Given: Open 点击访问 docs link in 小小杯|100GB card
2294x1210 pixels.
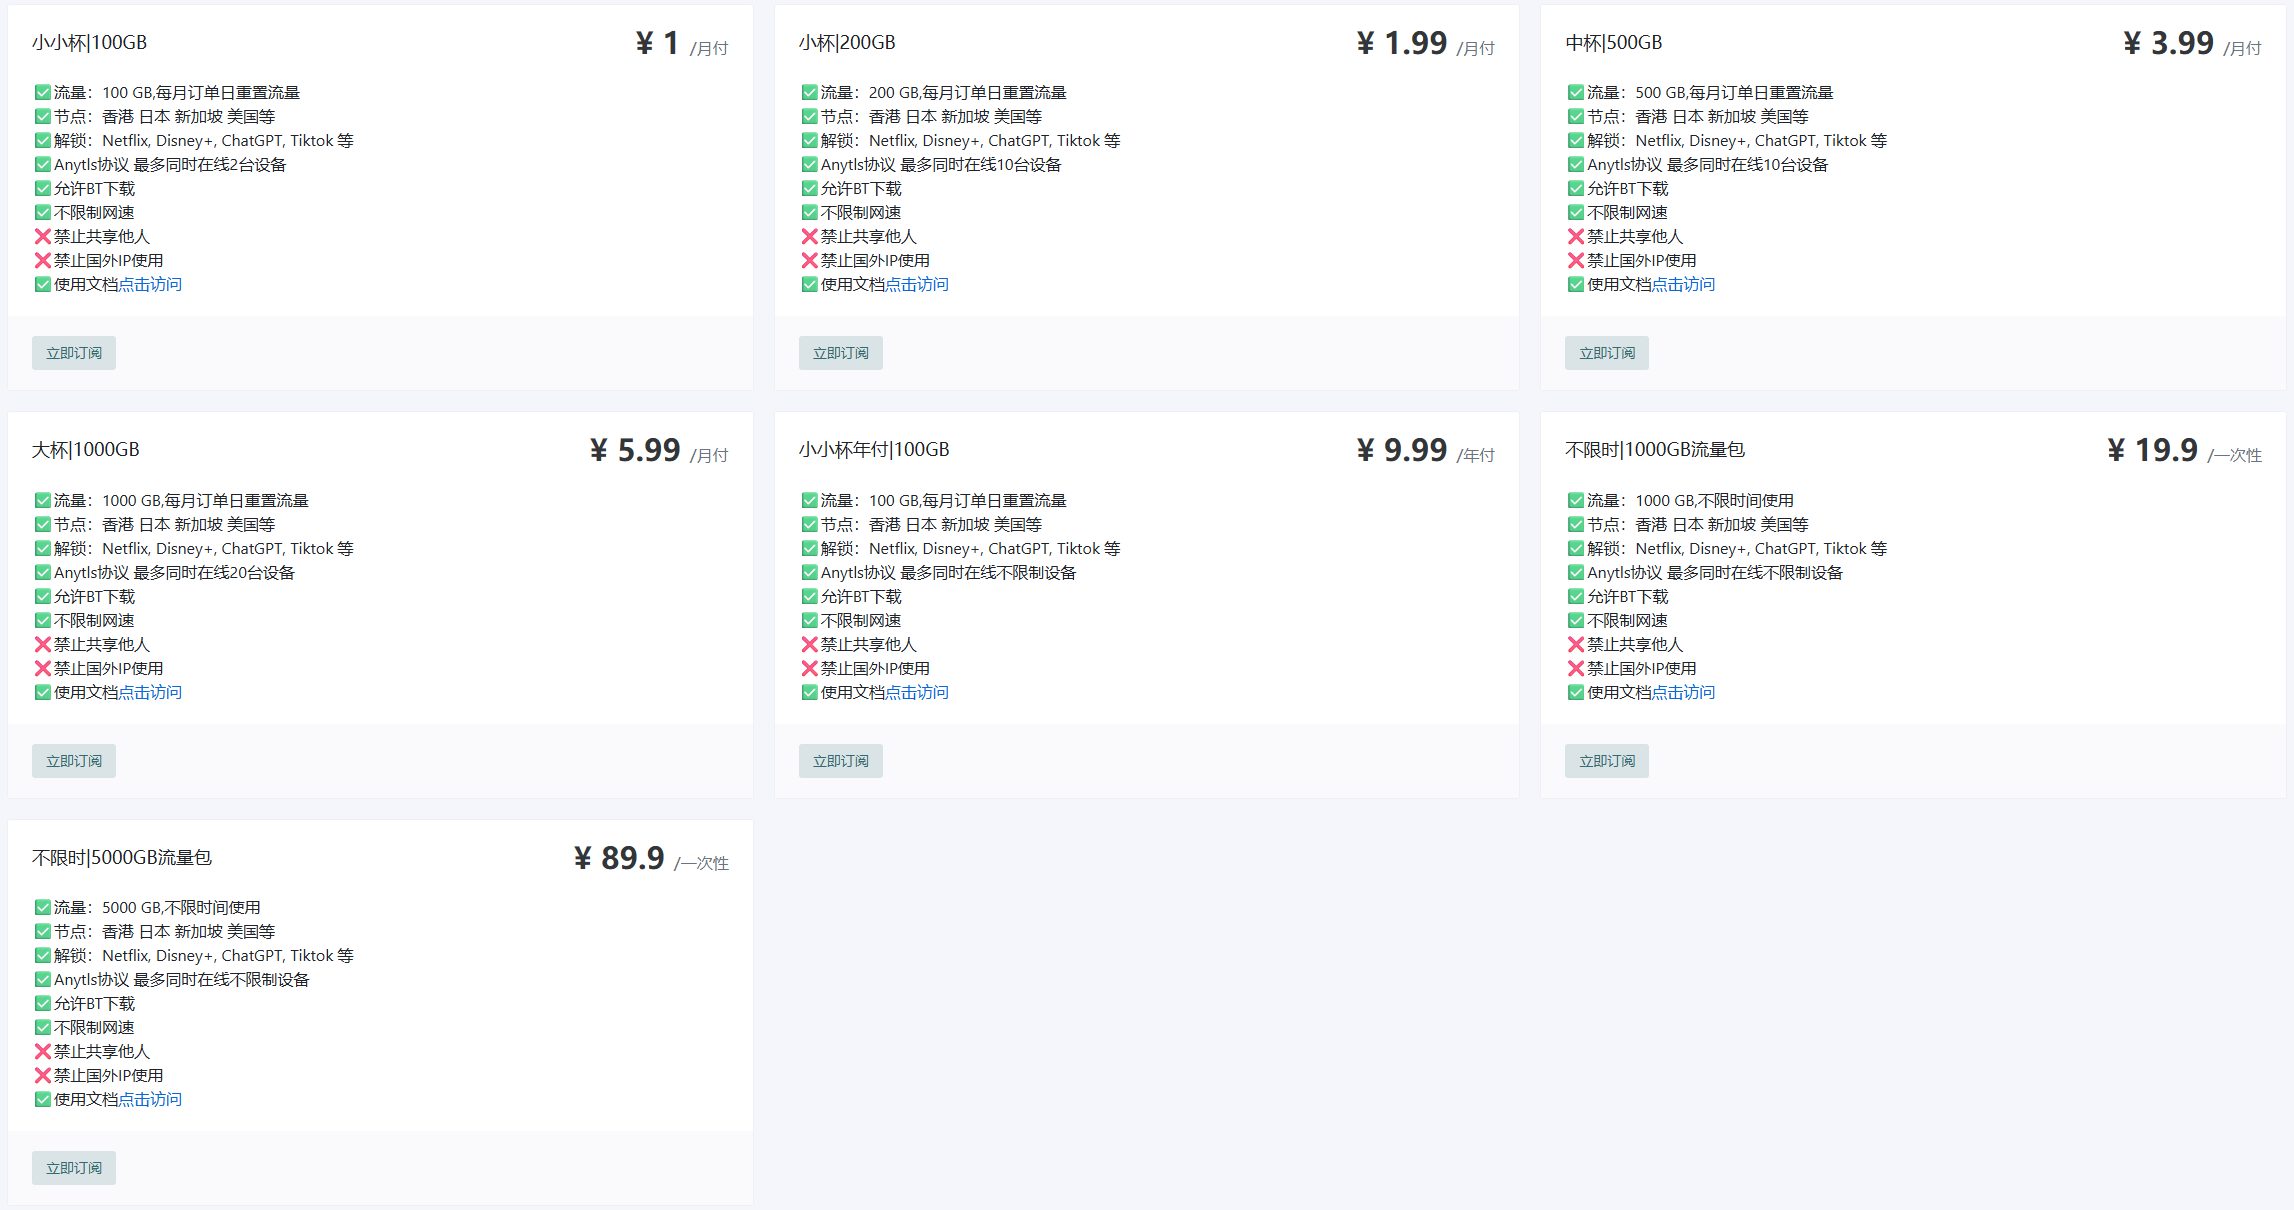Looking at the screenshot, I should (150, 285).
